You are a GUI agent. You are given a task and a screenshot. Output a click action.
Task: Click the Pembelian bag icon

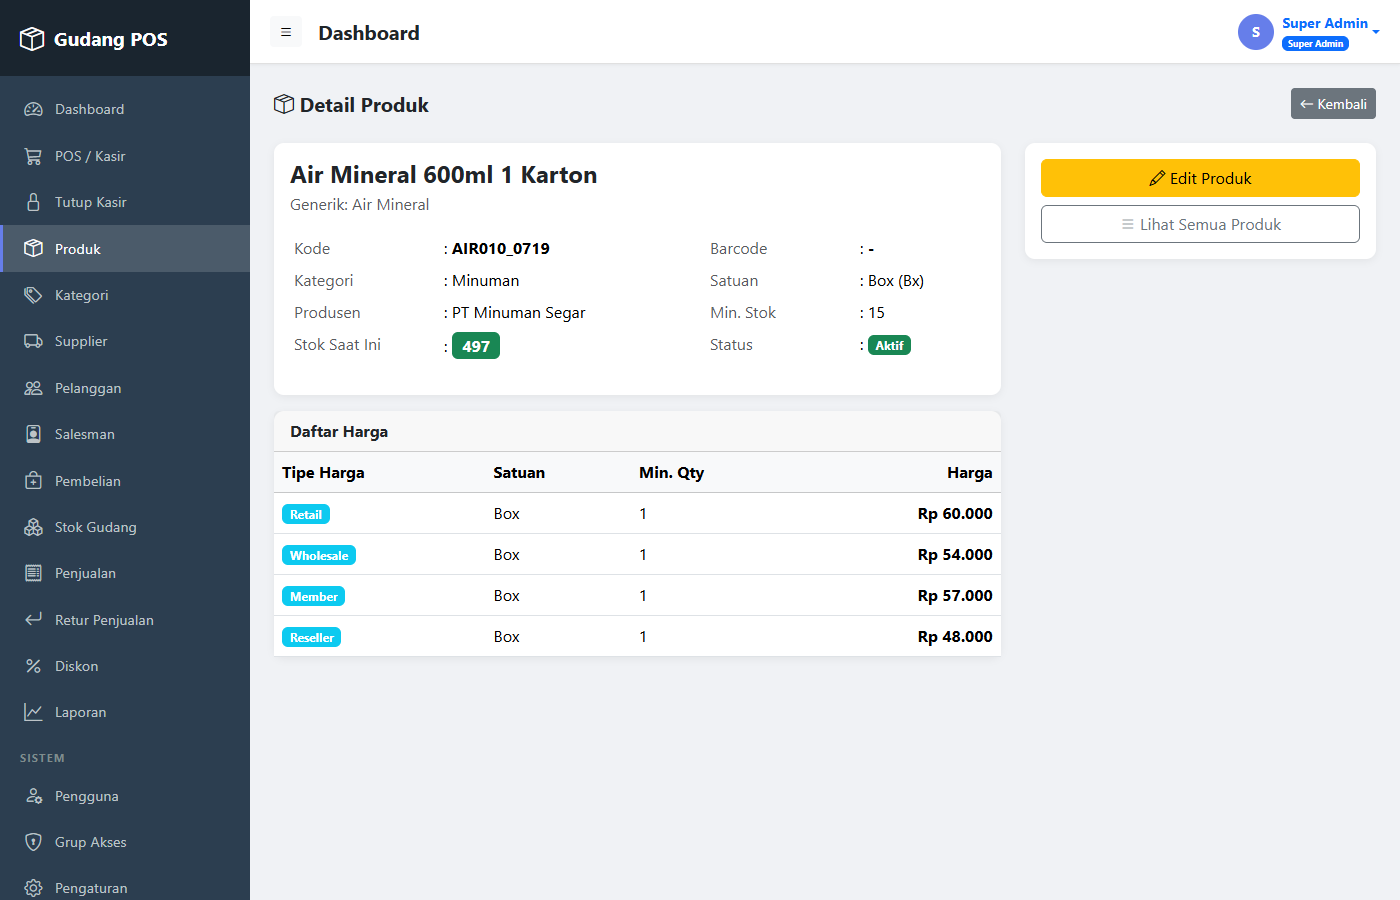pyautogui.click(x=33, y=481)
